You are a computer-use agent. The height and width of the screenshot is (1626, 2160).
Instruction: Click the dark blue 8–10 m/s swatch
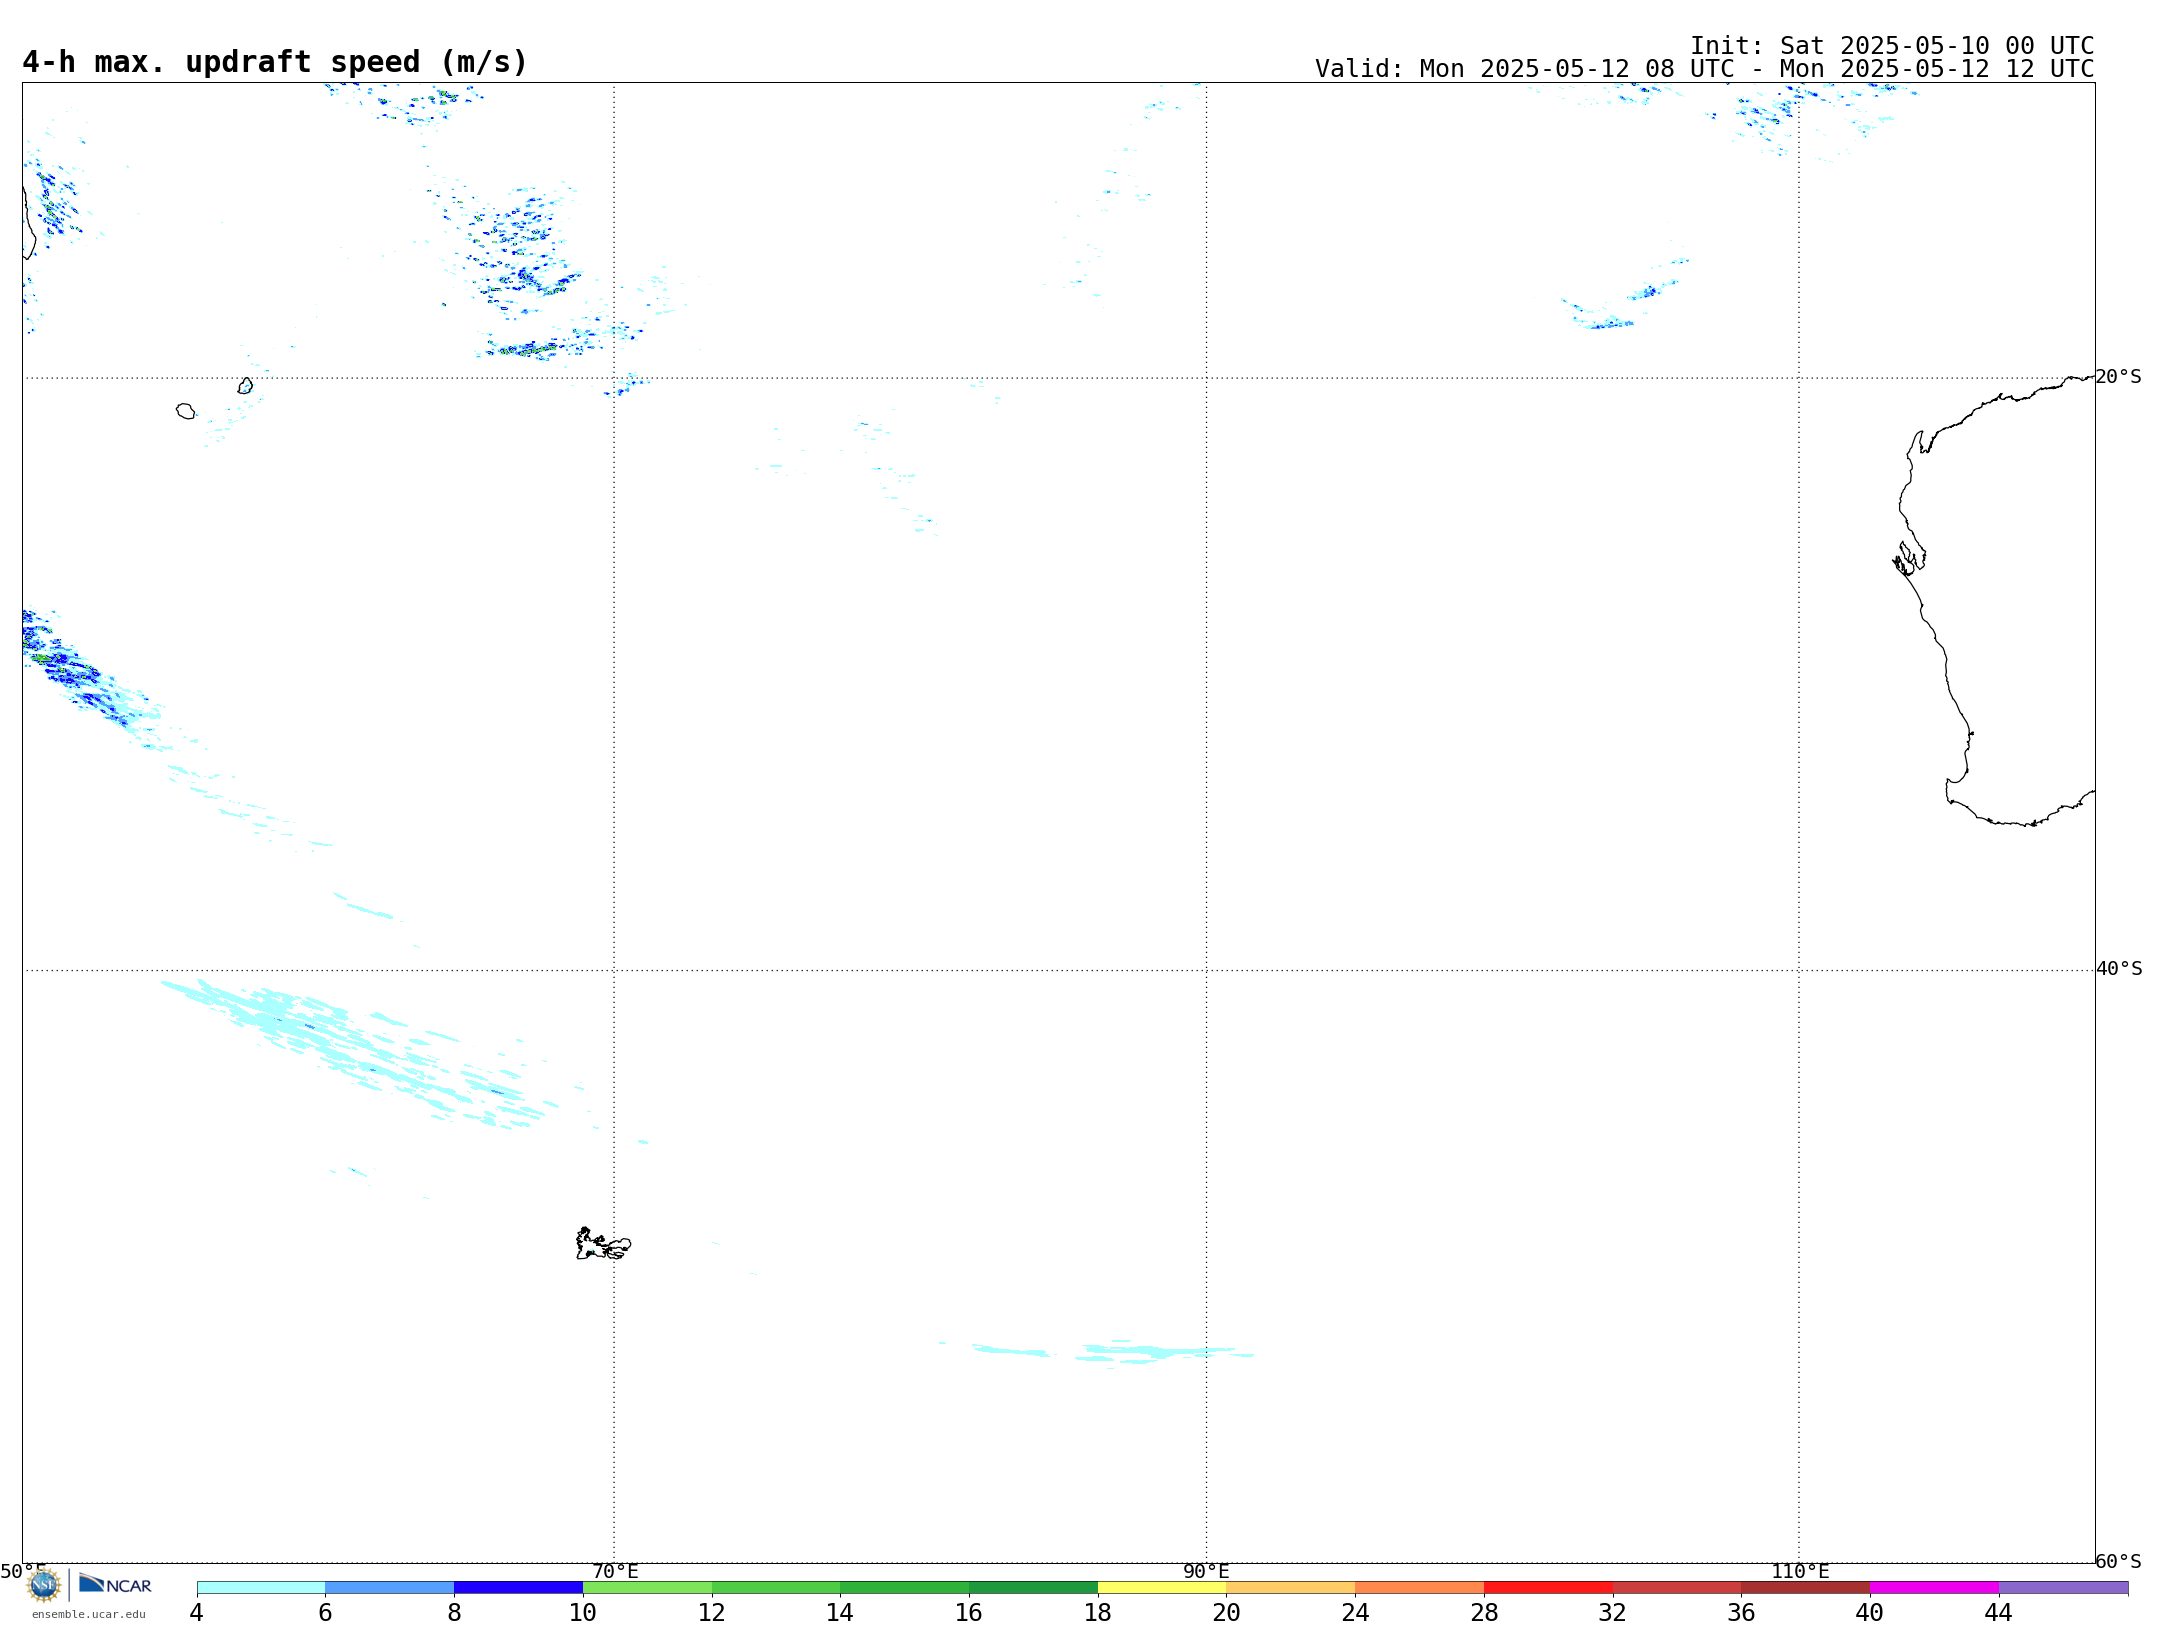518,1588
